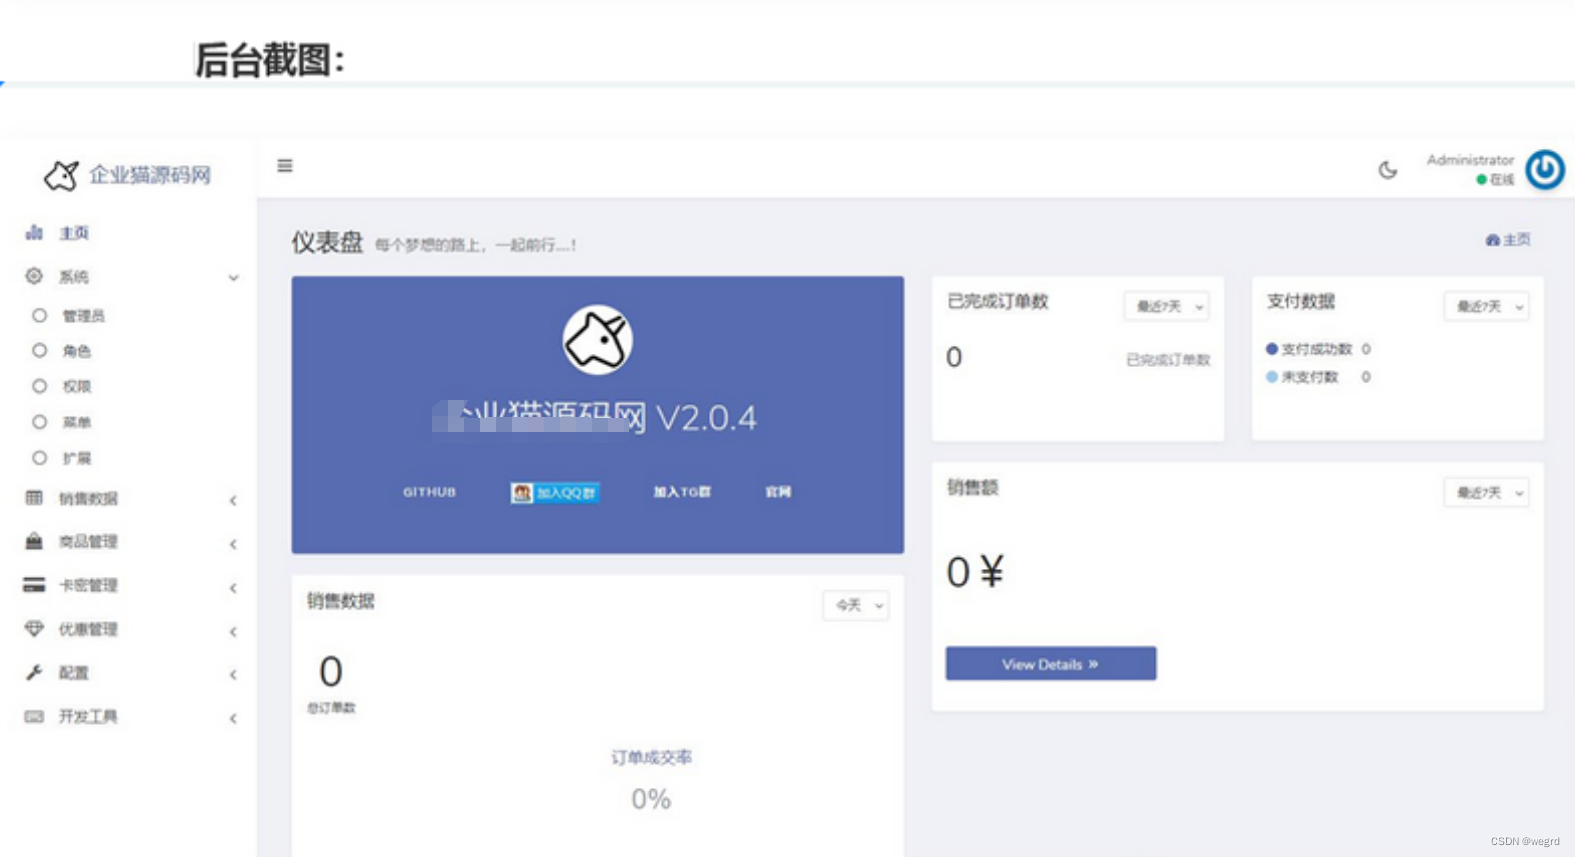Click the 商品管理 bag icon

tap(34, 541)
